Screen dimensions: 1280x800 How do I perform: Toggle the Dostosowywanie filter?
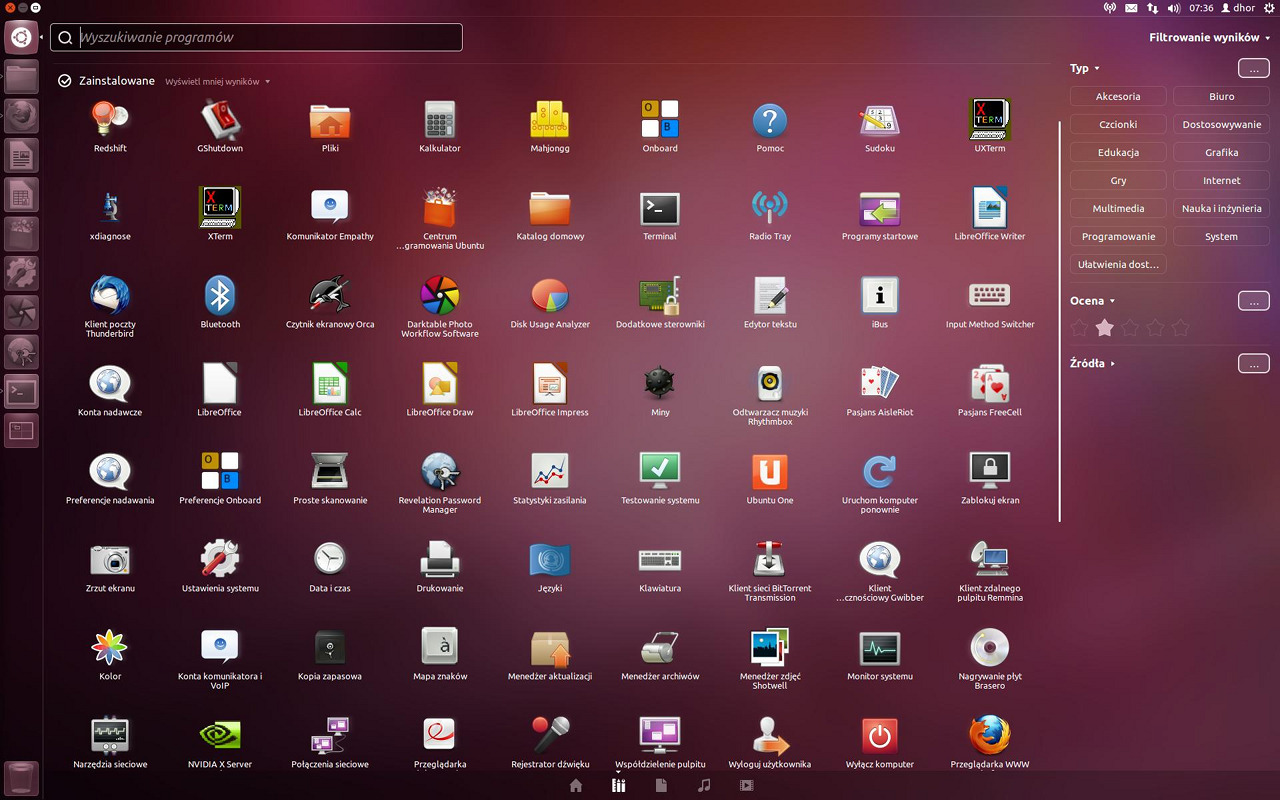1221,125
